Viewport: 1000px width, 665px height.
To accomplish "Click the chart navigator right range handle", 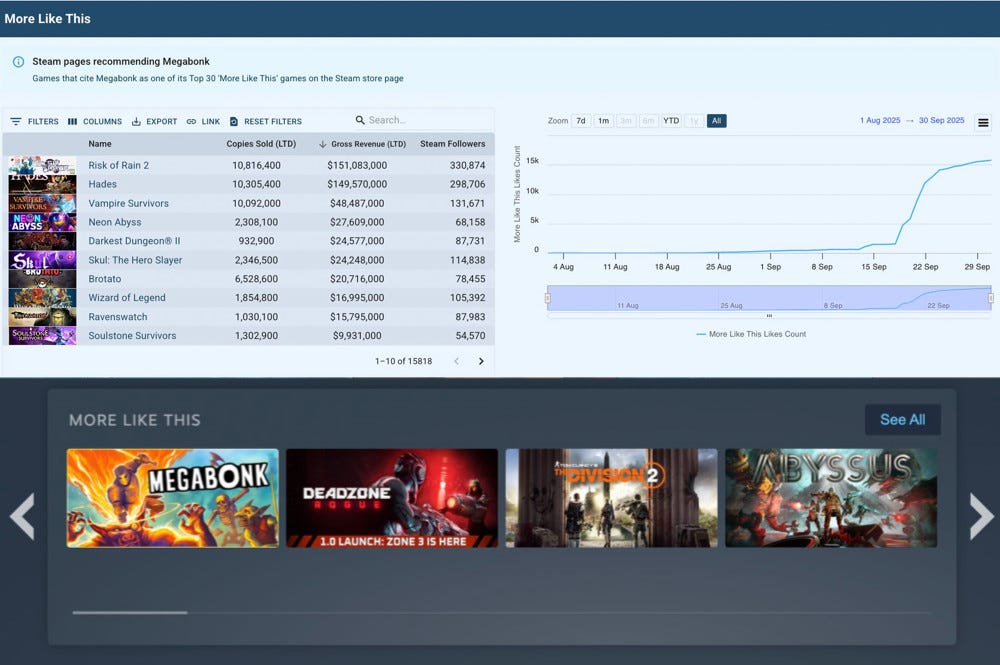I will tap(990, 298).
